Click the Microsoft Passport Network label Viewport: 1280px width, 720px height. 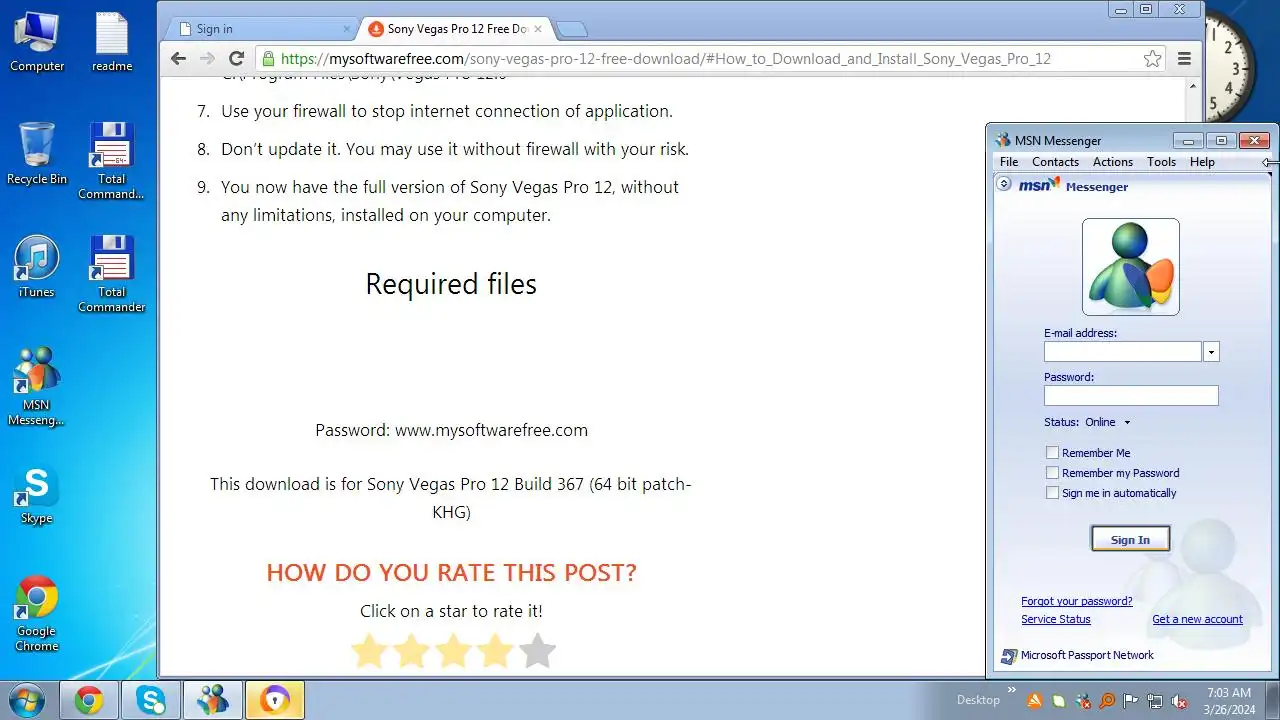1087,655
